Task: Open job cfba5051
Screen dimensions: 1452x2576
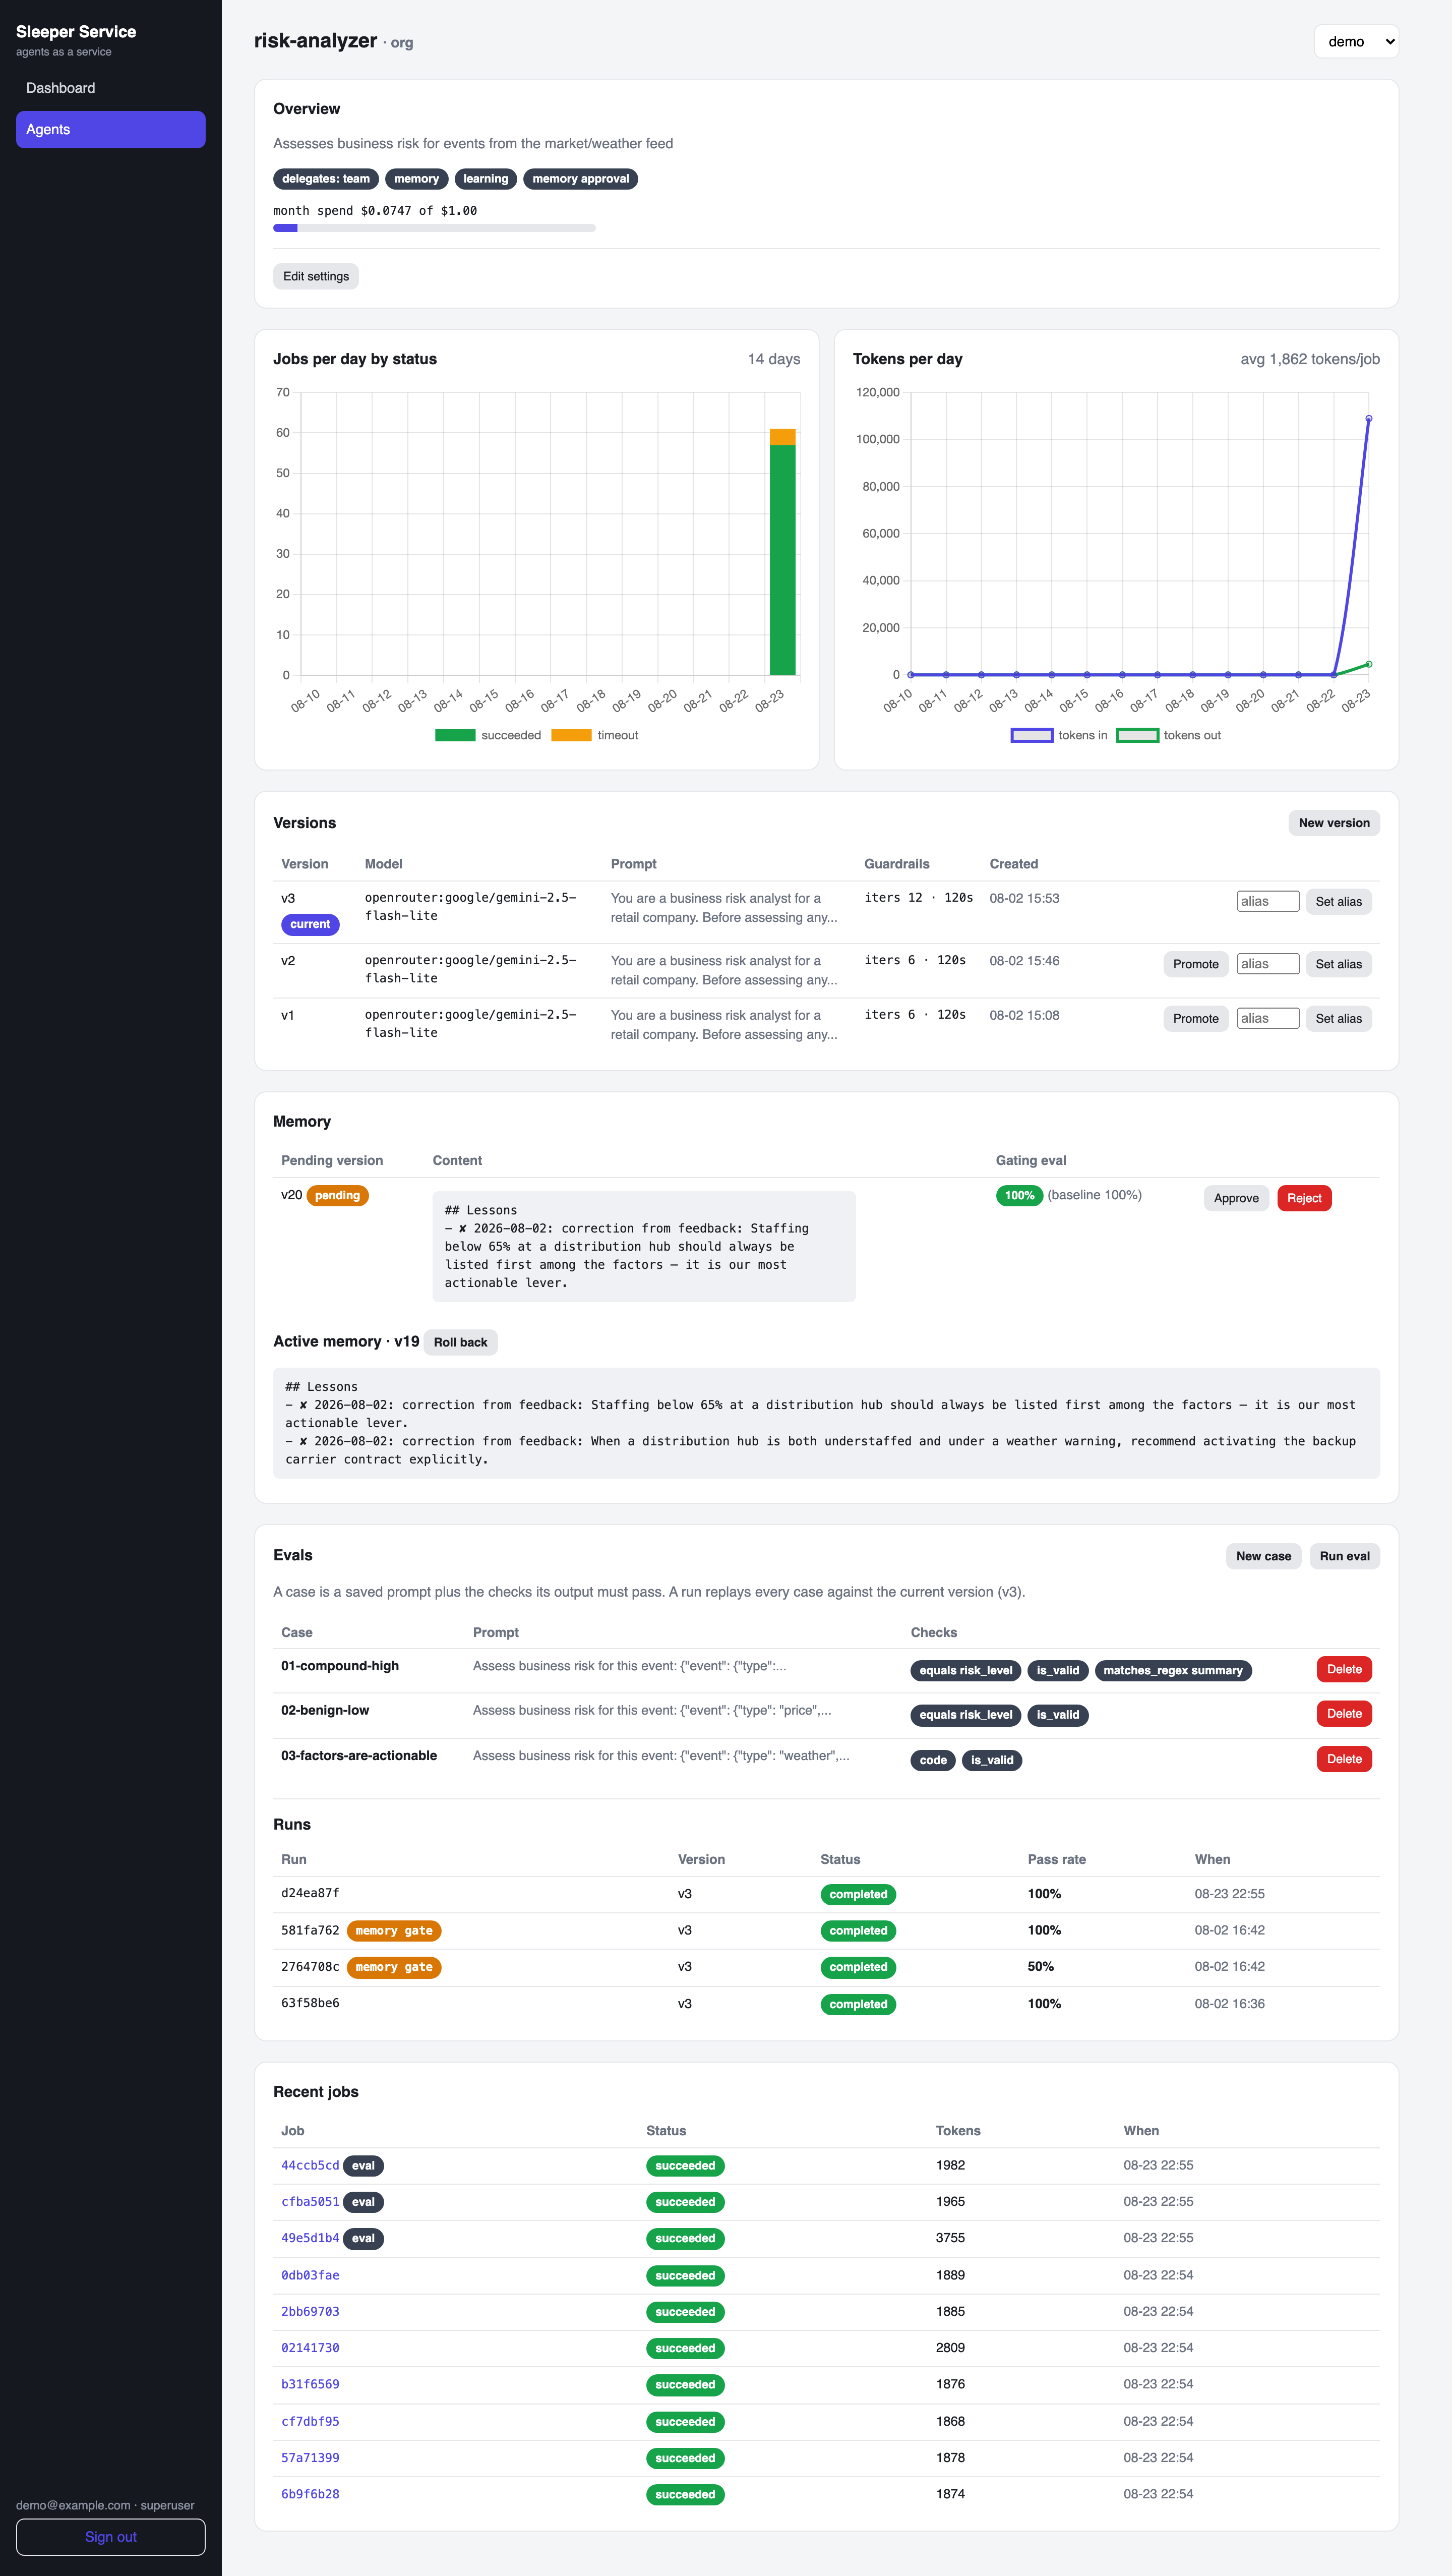Action: (310, 2203)
